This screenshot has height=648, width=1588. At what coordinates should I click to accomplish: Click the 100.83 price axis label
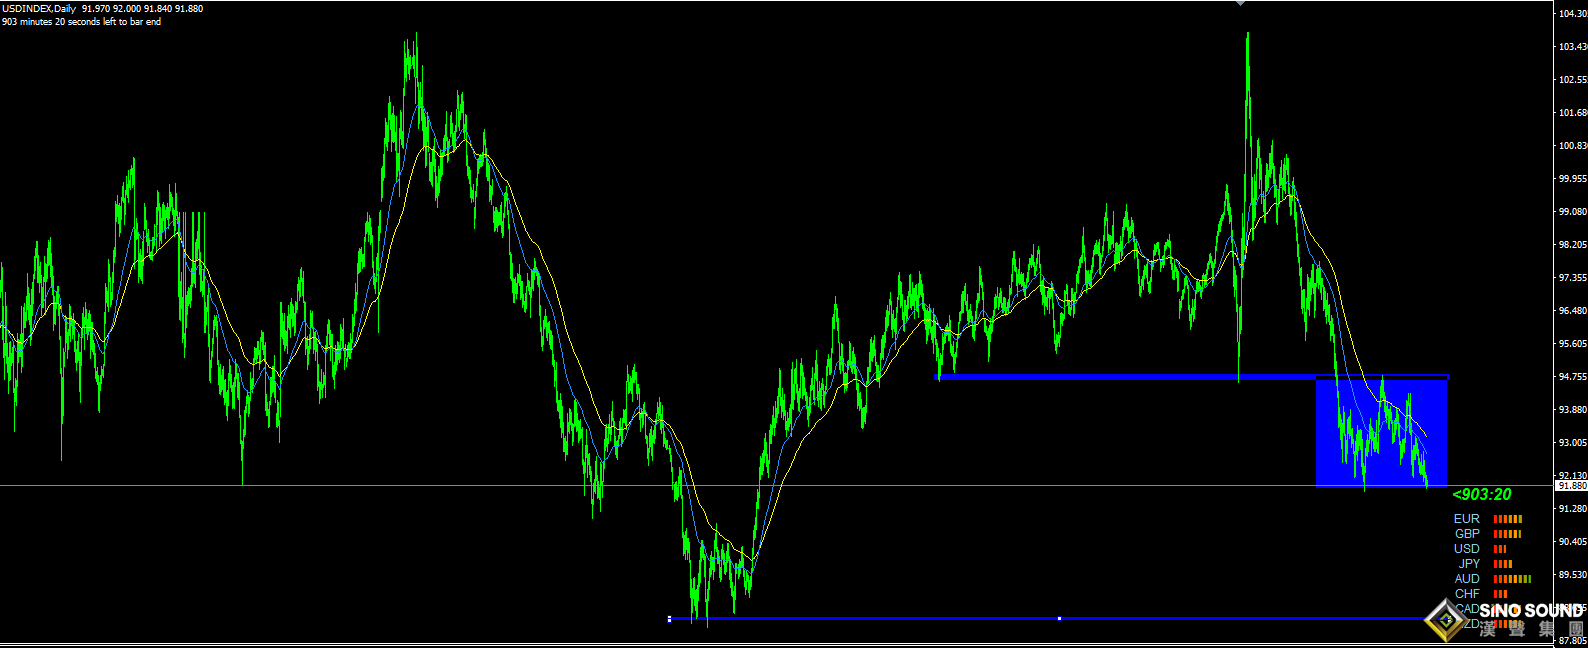(x=1572, y=146)
